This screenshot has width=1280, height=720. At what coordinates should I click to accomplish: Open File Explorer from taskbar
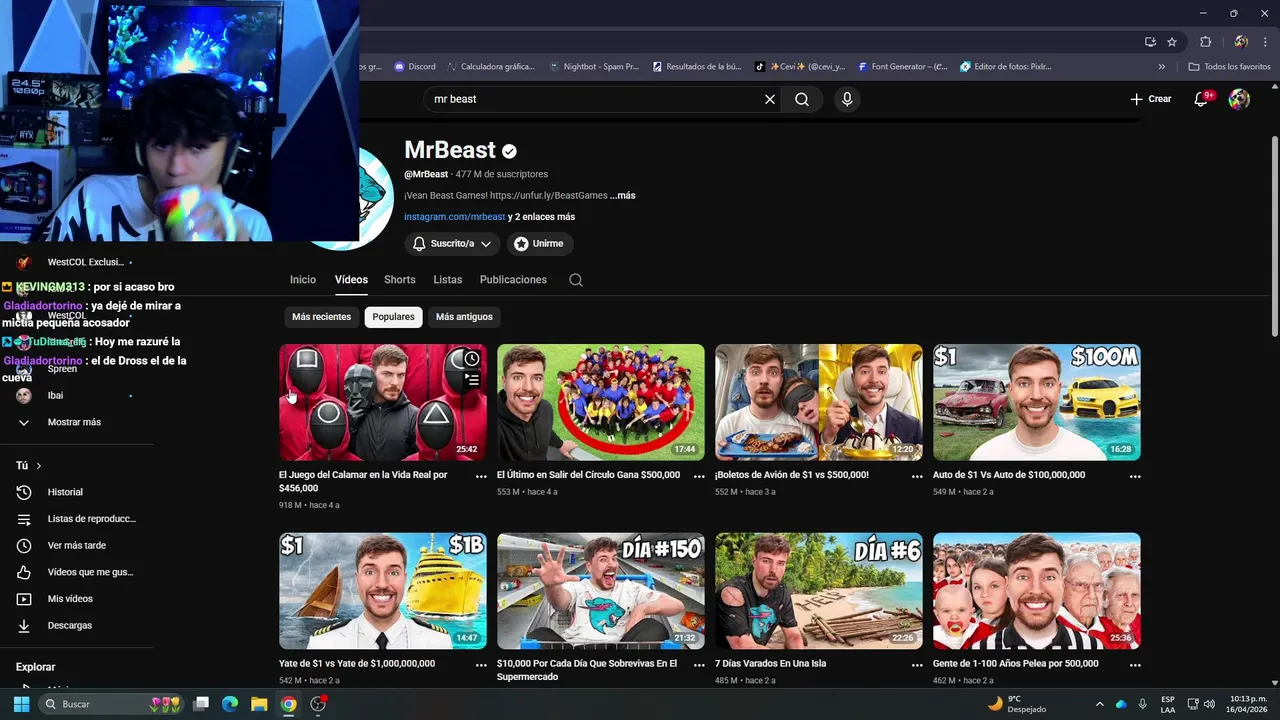click(x=259, y=704)
